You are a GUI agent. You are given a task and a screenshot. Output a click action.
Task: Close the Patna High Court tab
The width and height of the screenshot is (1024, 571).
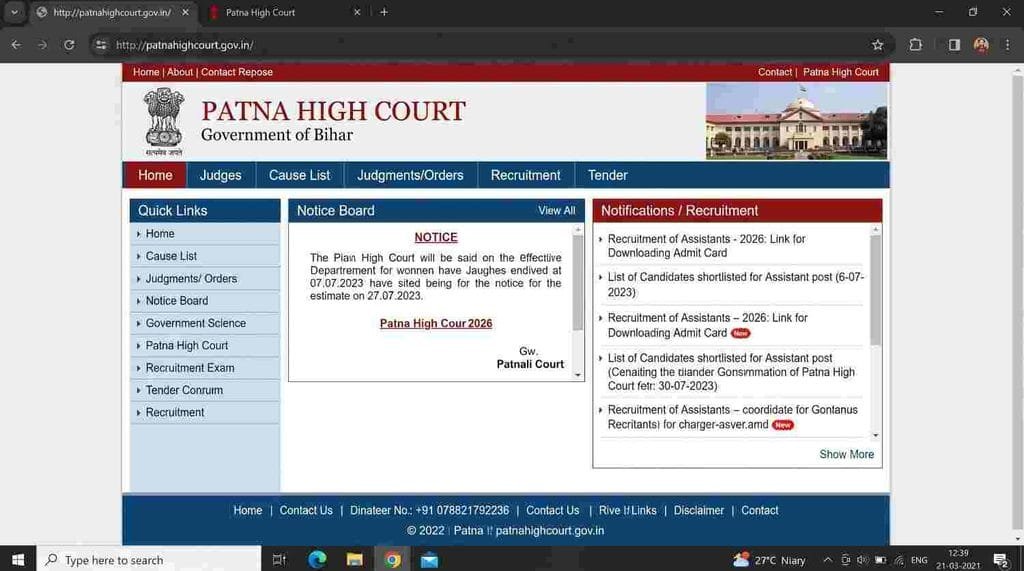tap(357, 12)
